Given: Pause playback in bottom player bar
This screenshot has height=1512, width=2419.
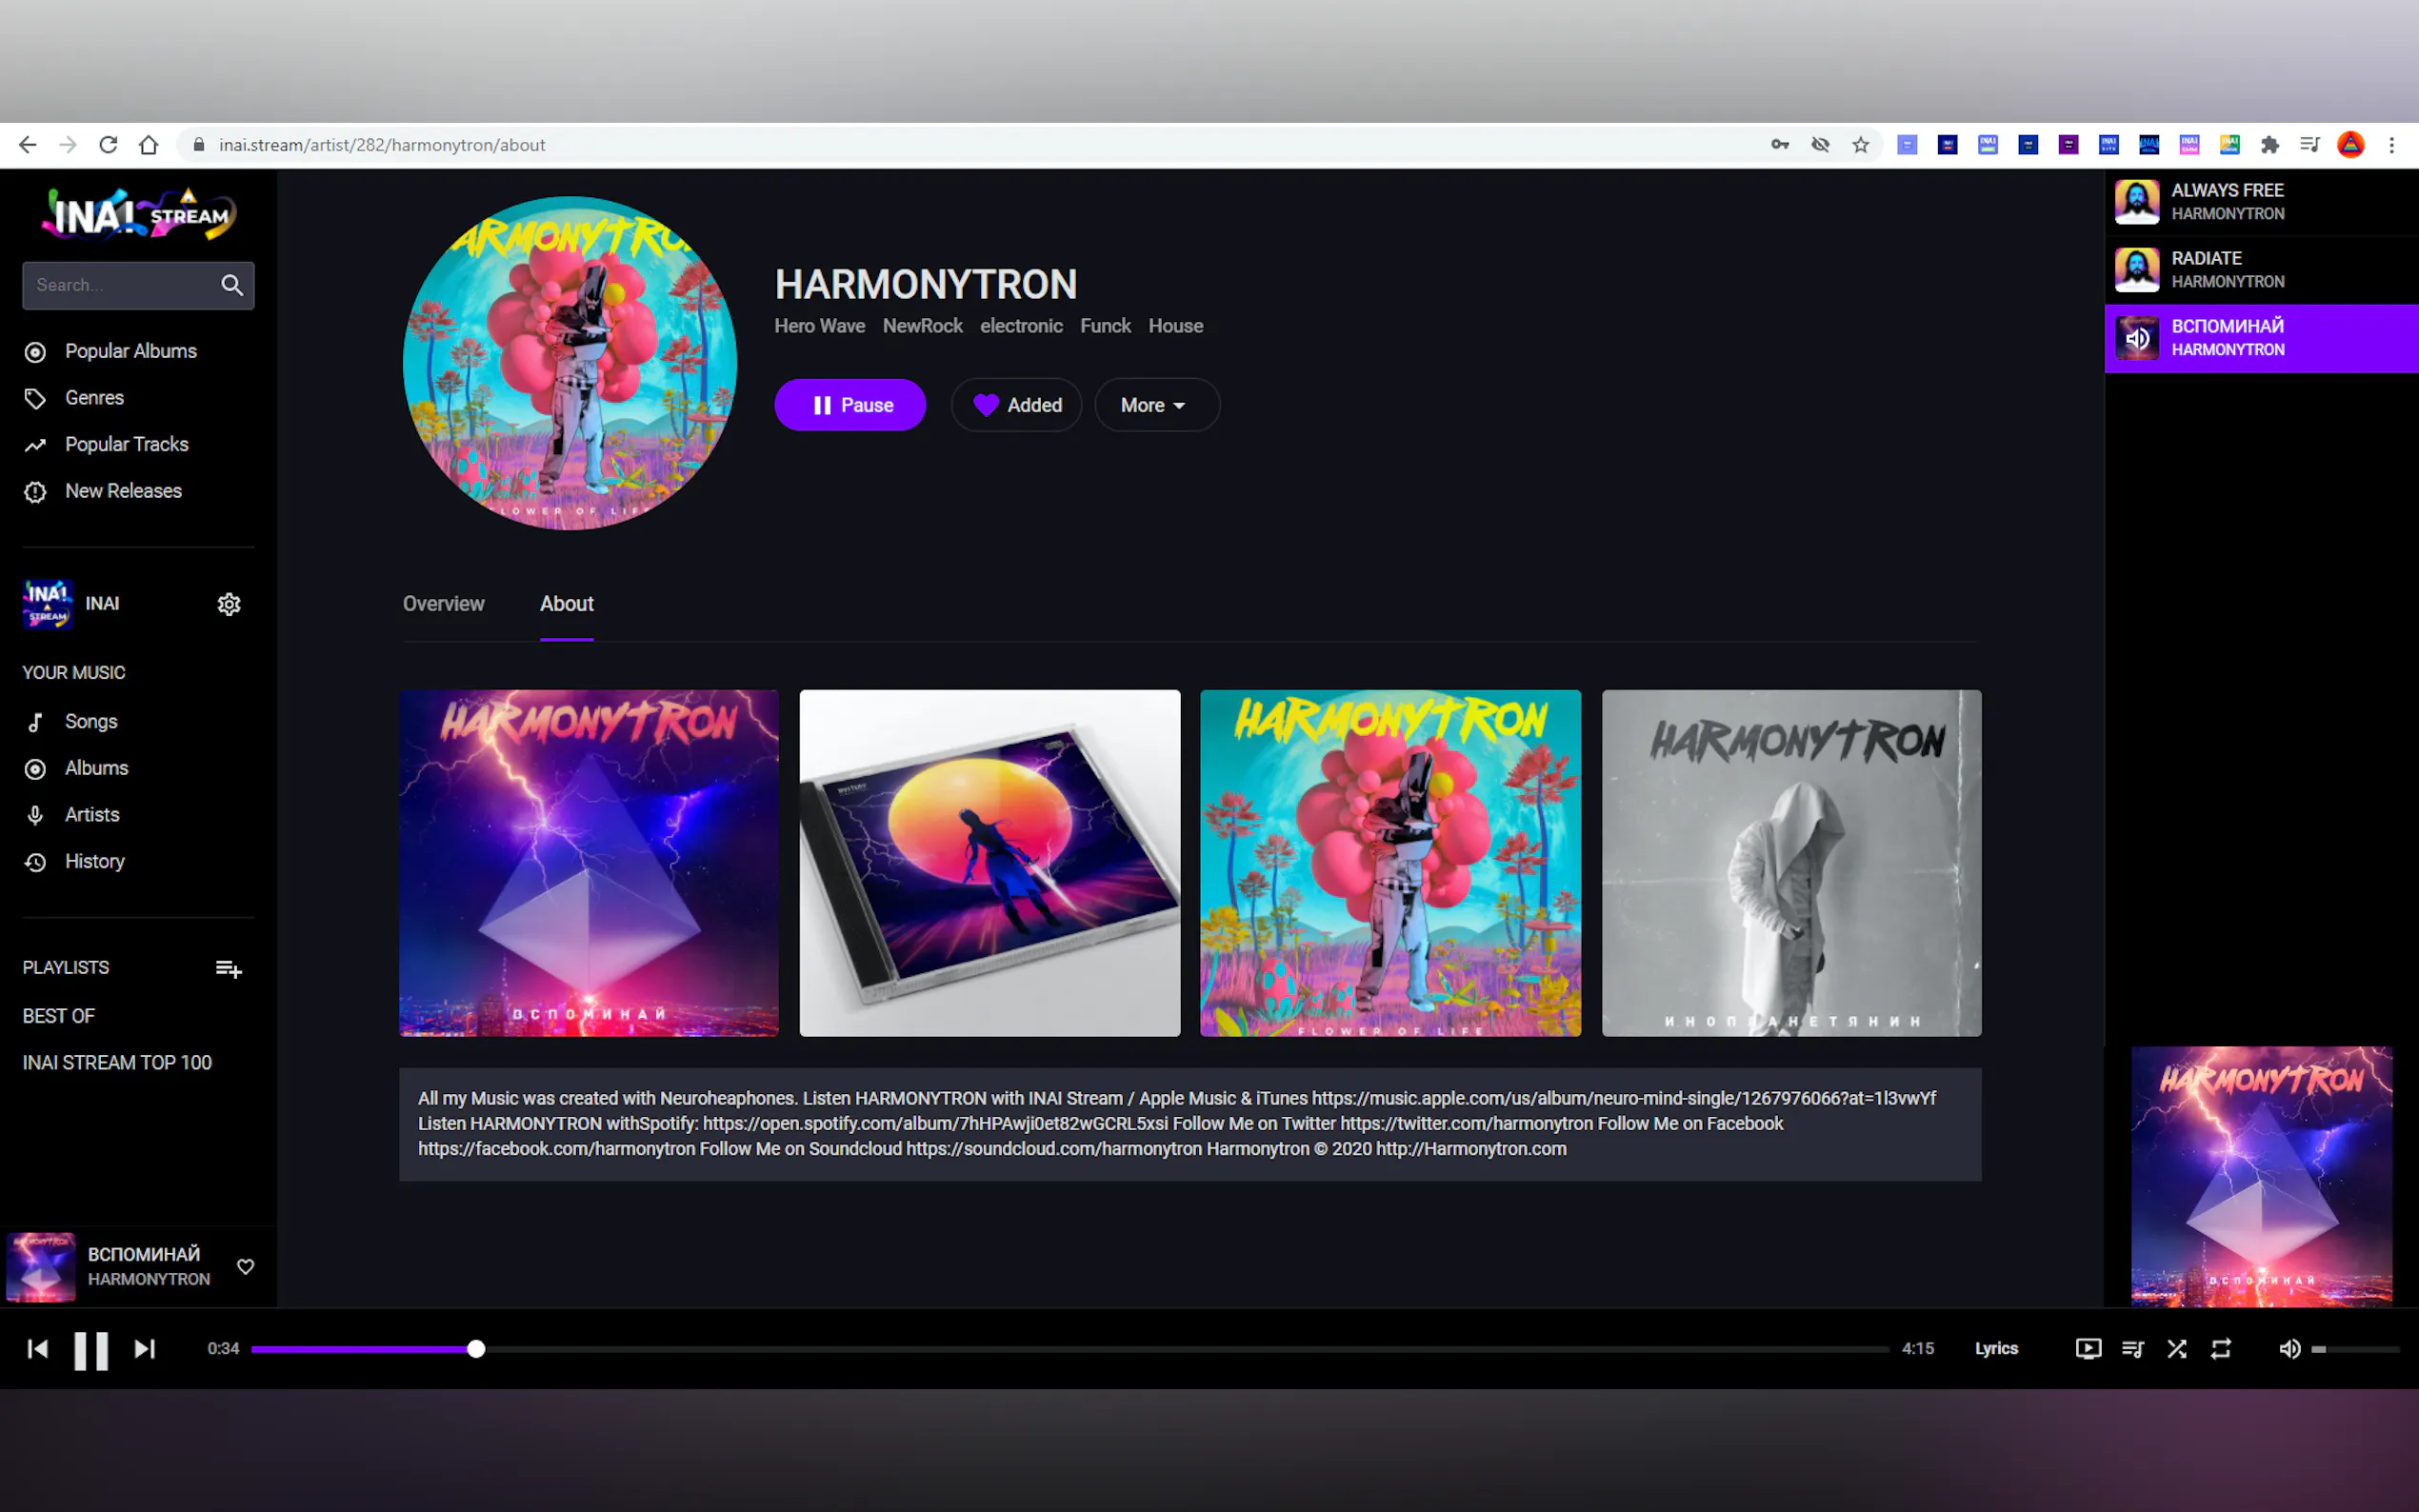Looking at the screenshot, I should tap(91, 1350).
